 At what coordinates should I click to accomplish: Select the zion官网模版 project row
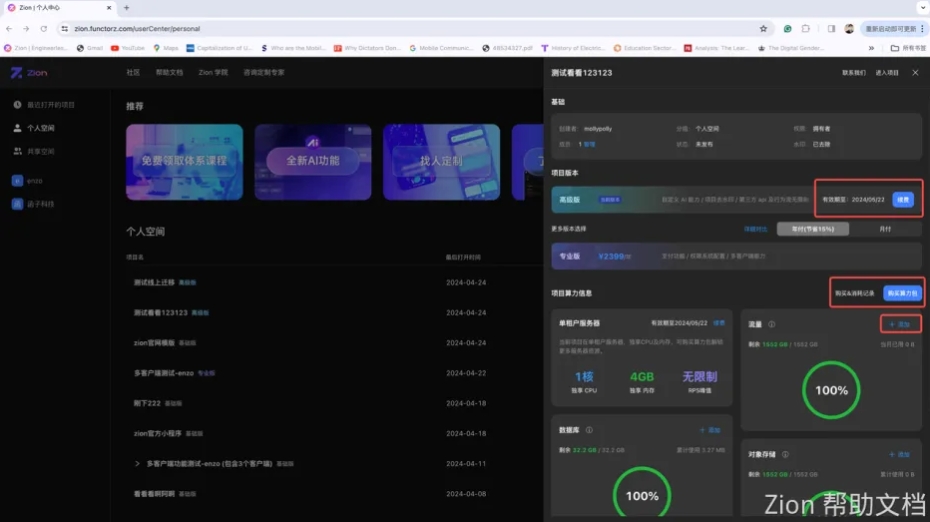click(x=335, y=343)
